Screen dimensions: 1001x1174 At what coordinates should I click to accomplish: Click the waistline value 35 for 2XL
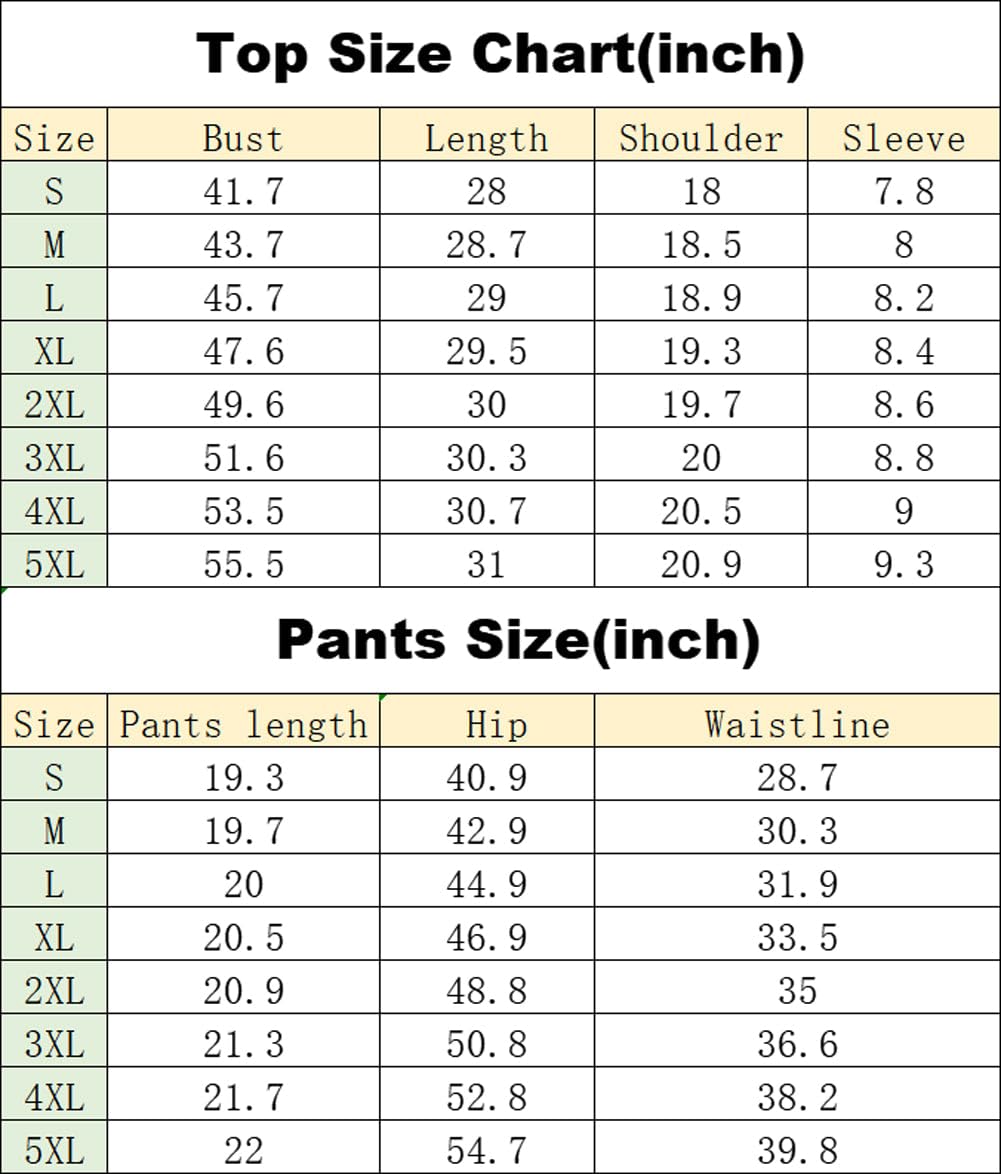point(797,990)
